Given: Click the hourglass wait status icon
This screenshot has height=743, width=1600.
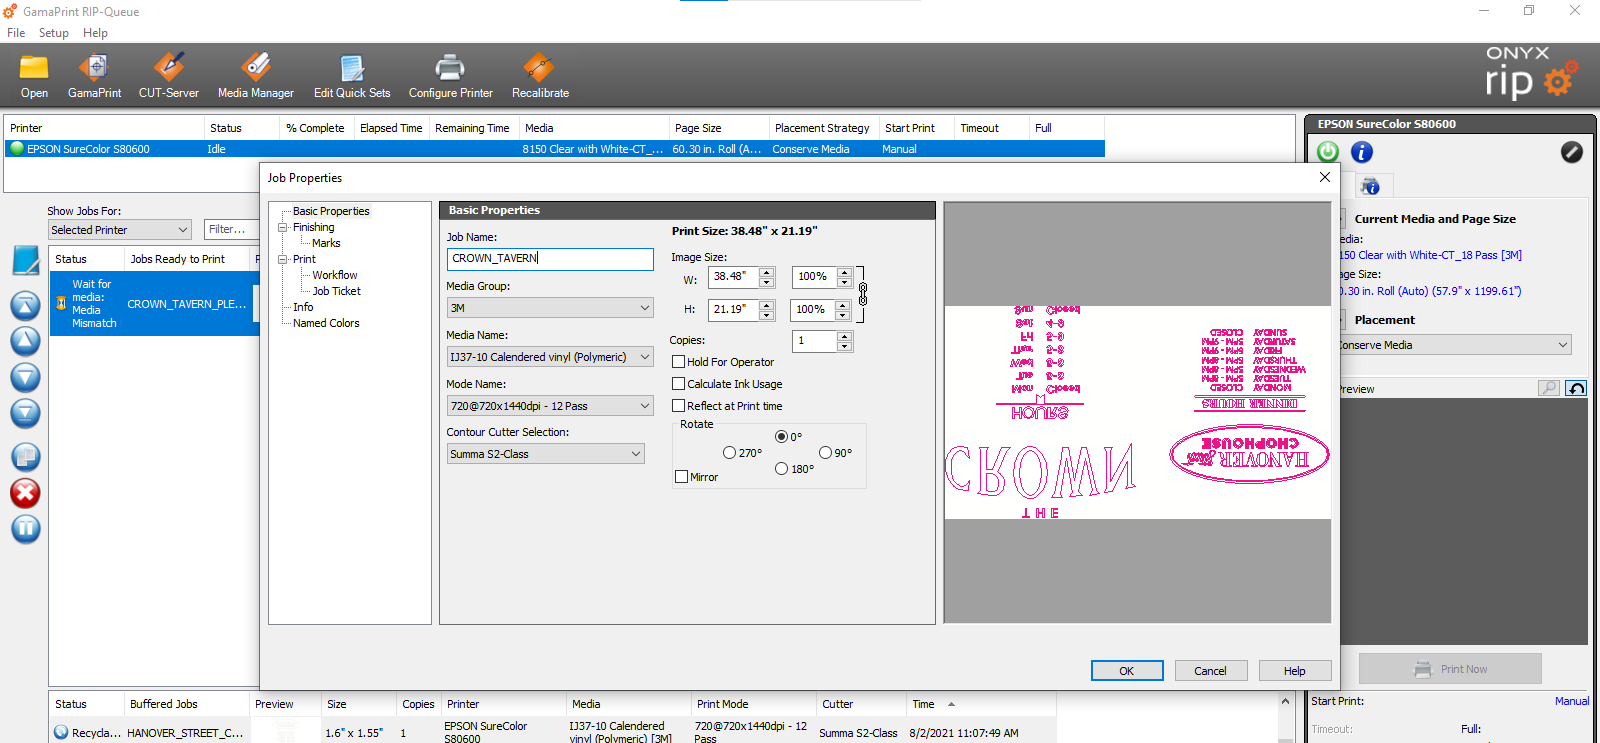Looking at the screenshot, I should click(61, 303).
